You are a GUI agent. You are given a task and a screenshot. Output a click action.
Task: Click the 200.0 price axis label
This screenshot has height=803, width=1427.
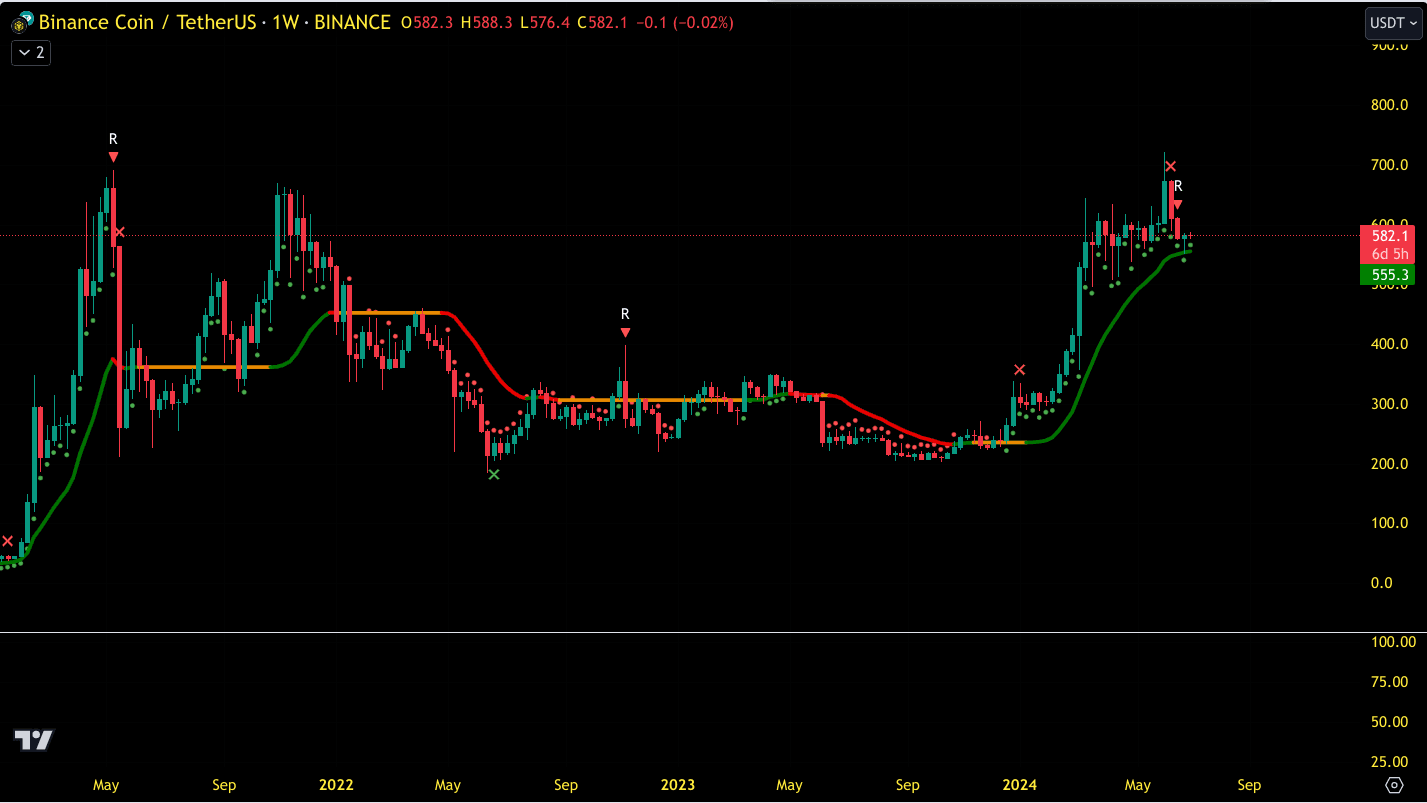point(1390,464)
